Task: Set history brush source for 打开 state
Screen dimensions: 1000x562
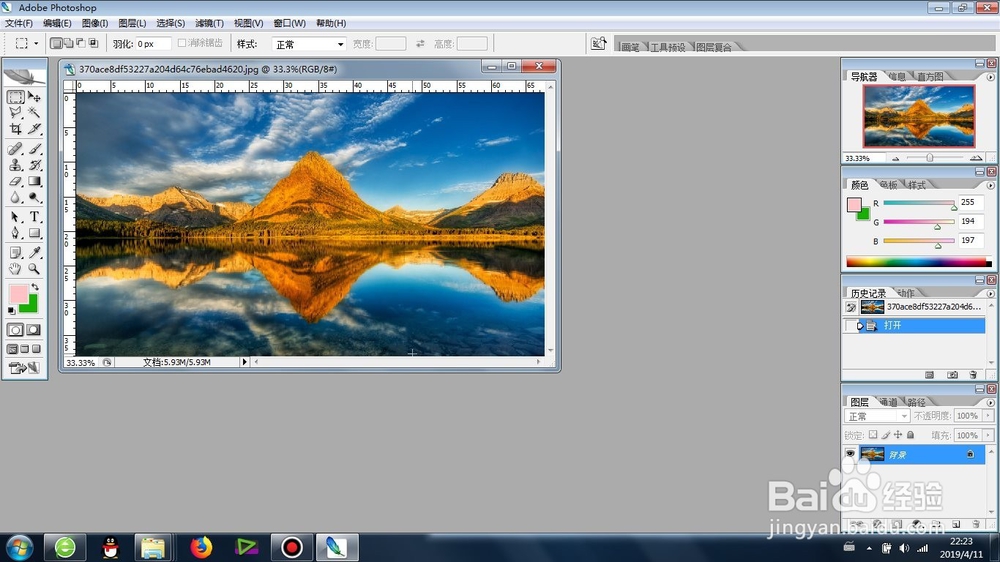Action: (x=850, y=326)
